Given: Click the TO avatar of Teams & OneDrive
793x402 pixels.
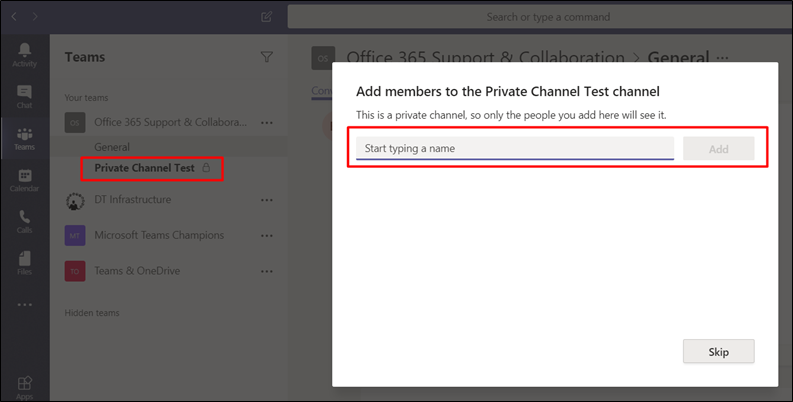Looking at the screenshot, I should tap(75, 271).
